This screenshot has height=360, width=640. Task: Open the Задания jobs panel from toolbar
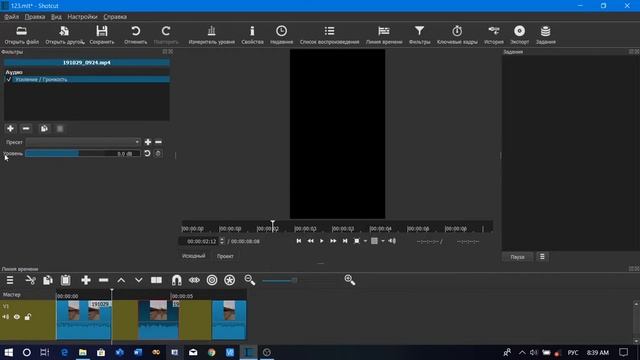(545, 35)
